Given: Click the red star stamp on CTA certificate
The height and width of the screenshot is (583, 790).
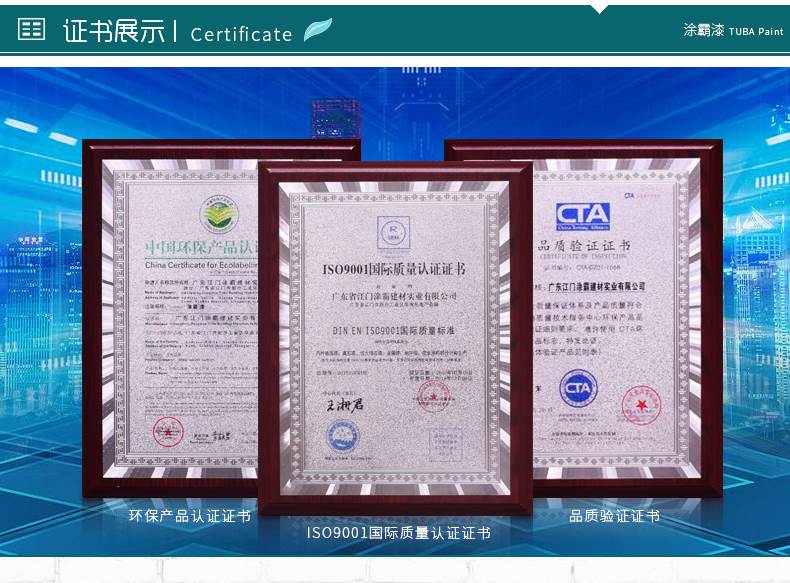Looking at the screenshot, I should click(641, 405).
